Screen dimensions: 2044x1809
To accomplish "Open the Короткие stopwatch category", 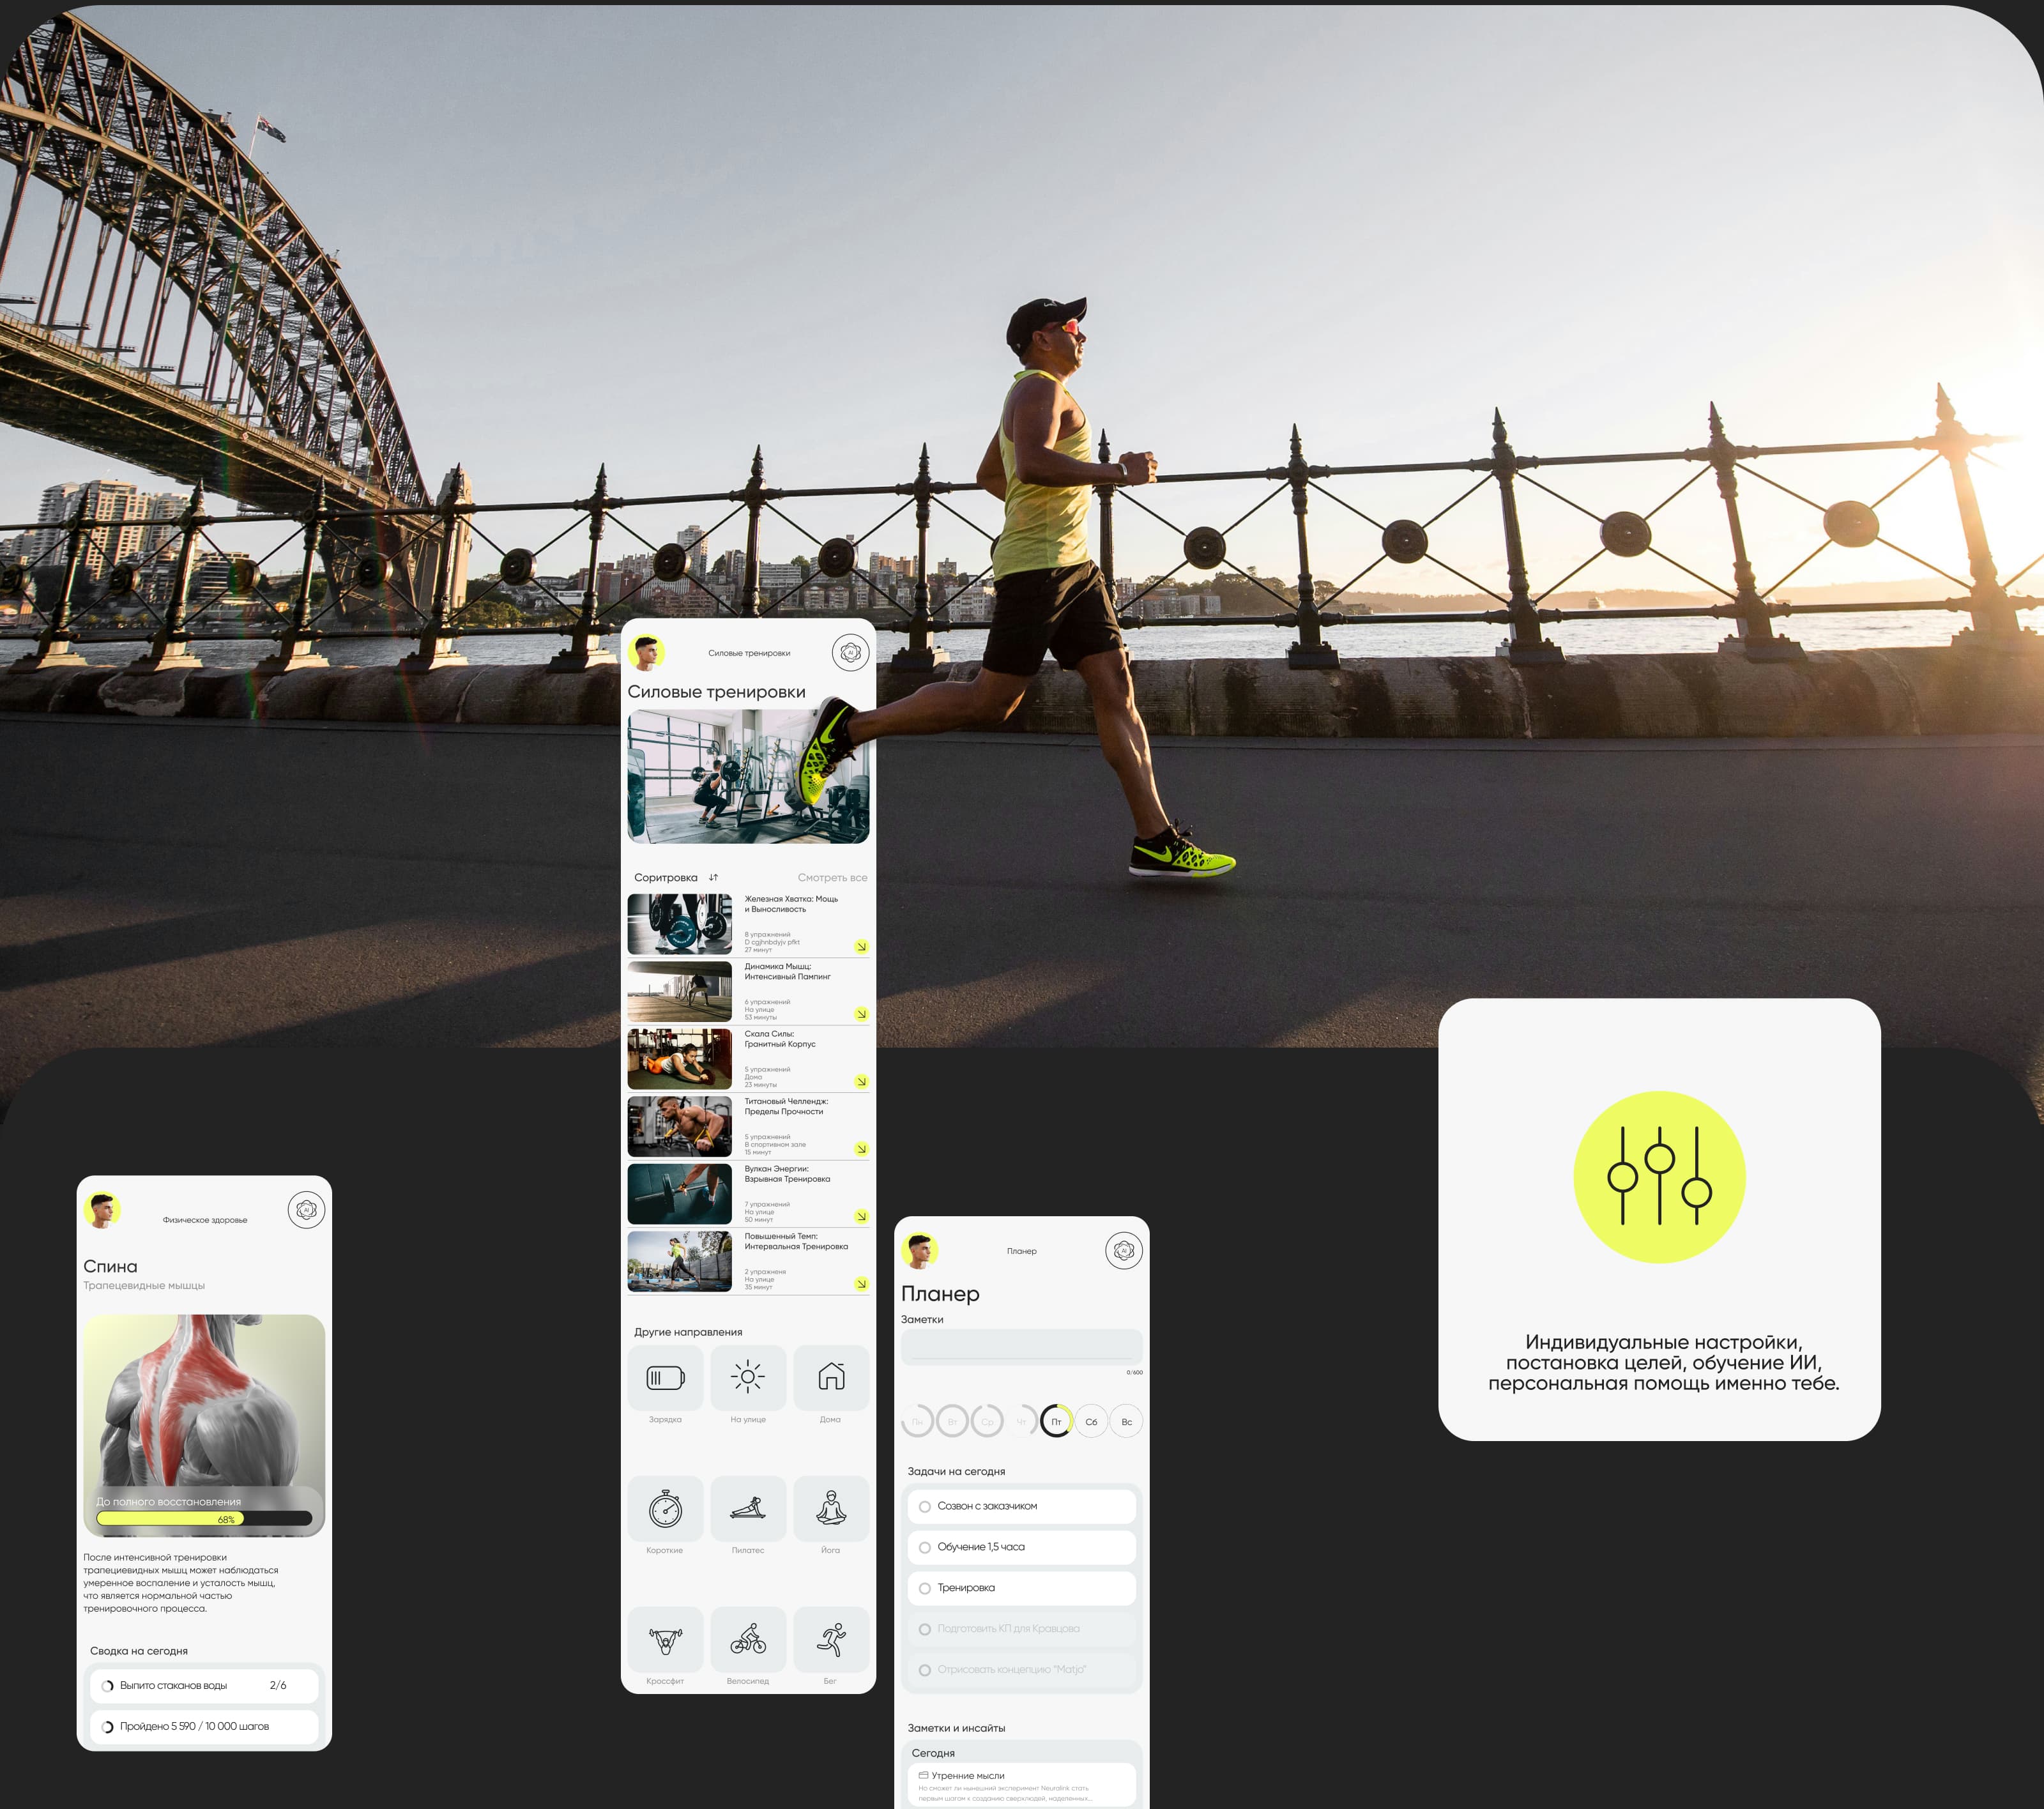I will (x=665, y=1508).
